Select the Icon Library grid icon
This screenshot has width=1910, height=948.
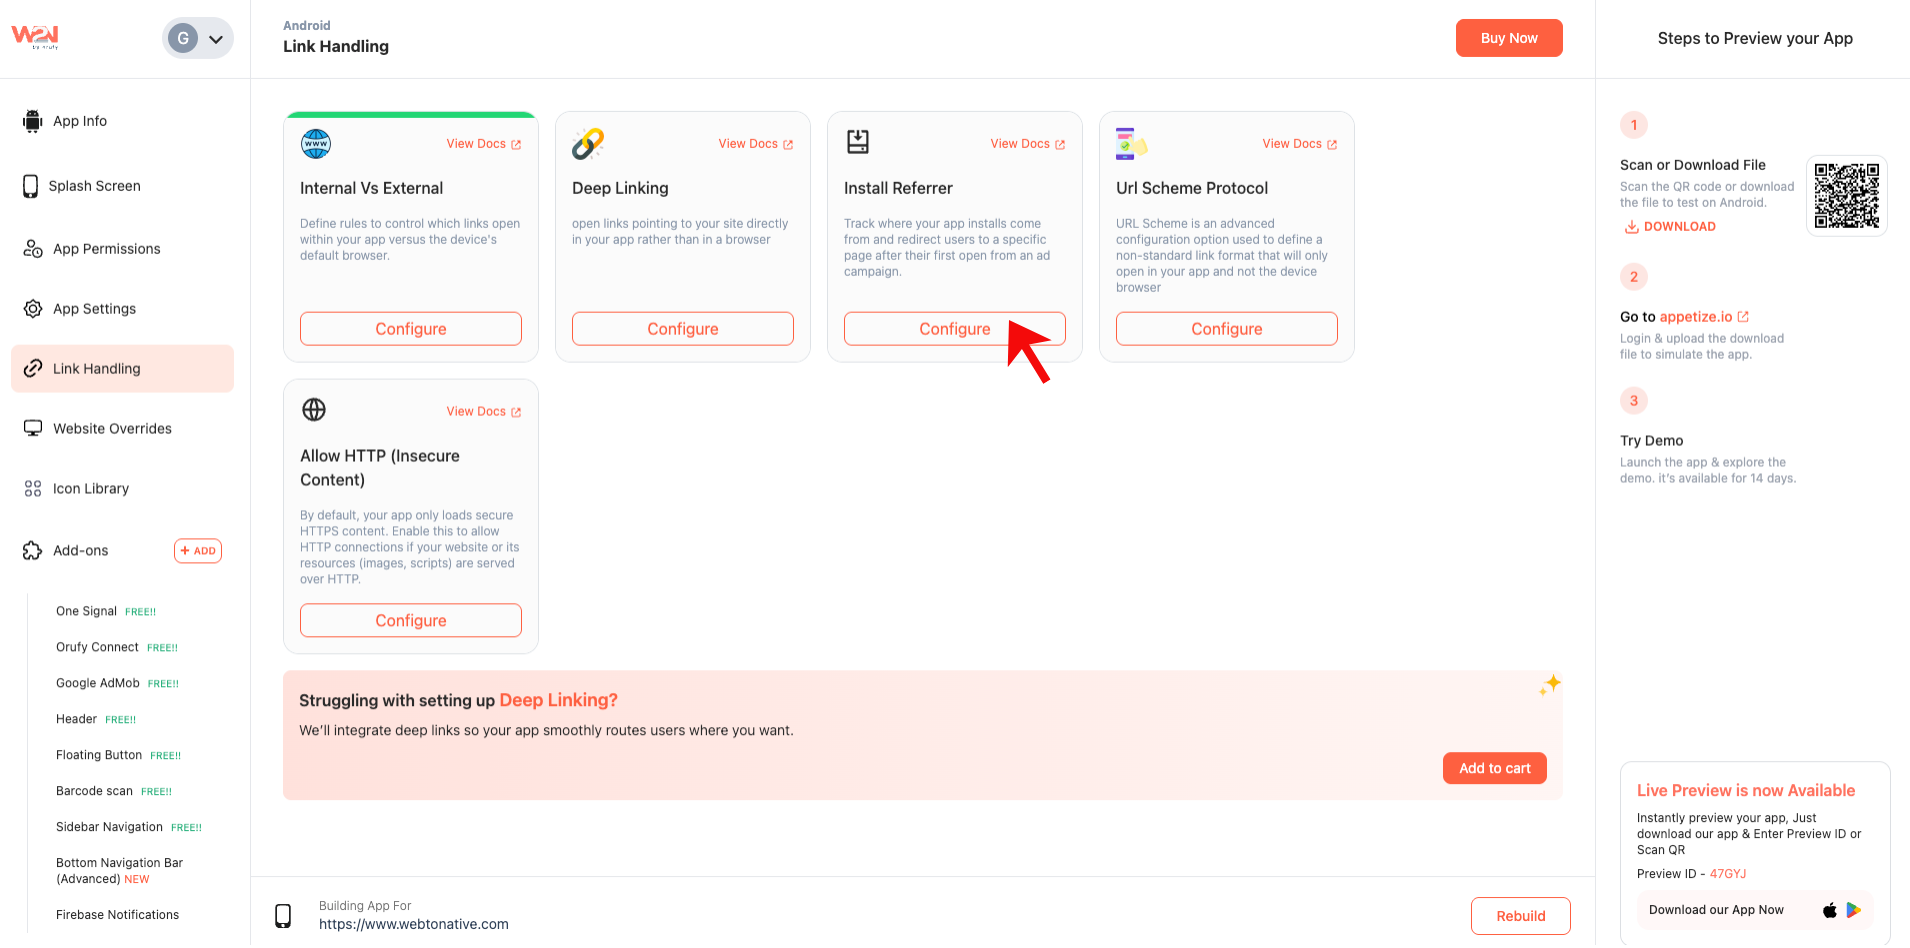31,488
